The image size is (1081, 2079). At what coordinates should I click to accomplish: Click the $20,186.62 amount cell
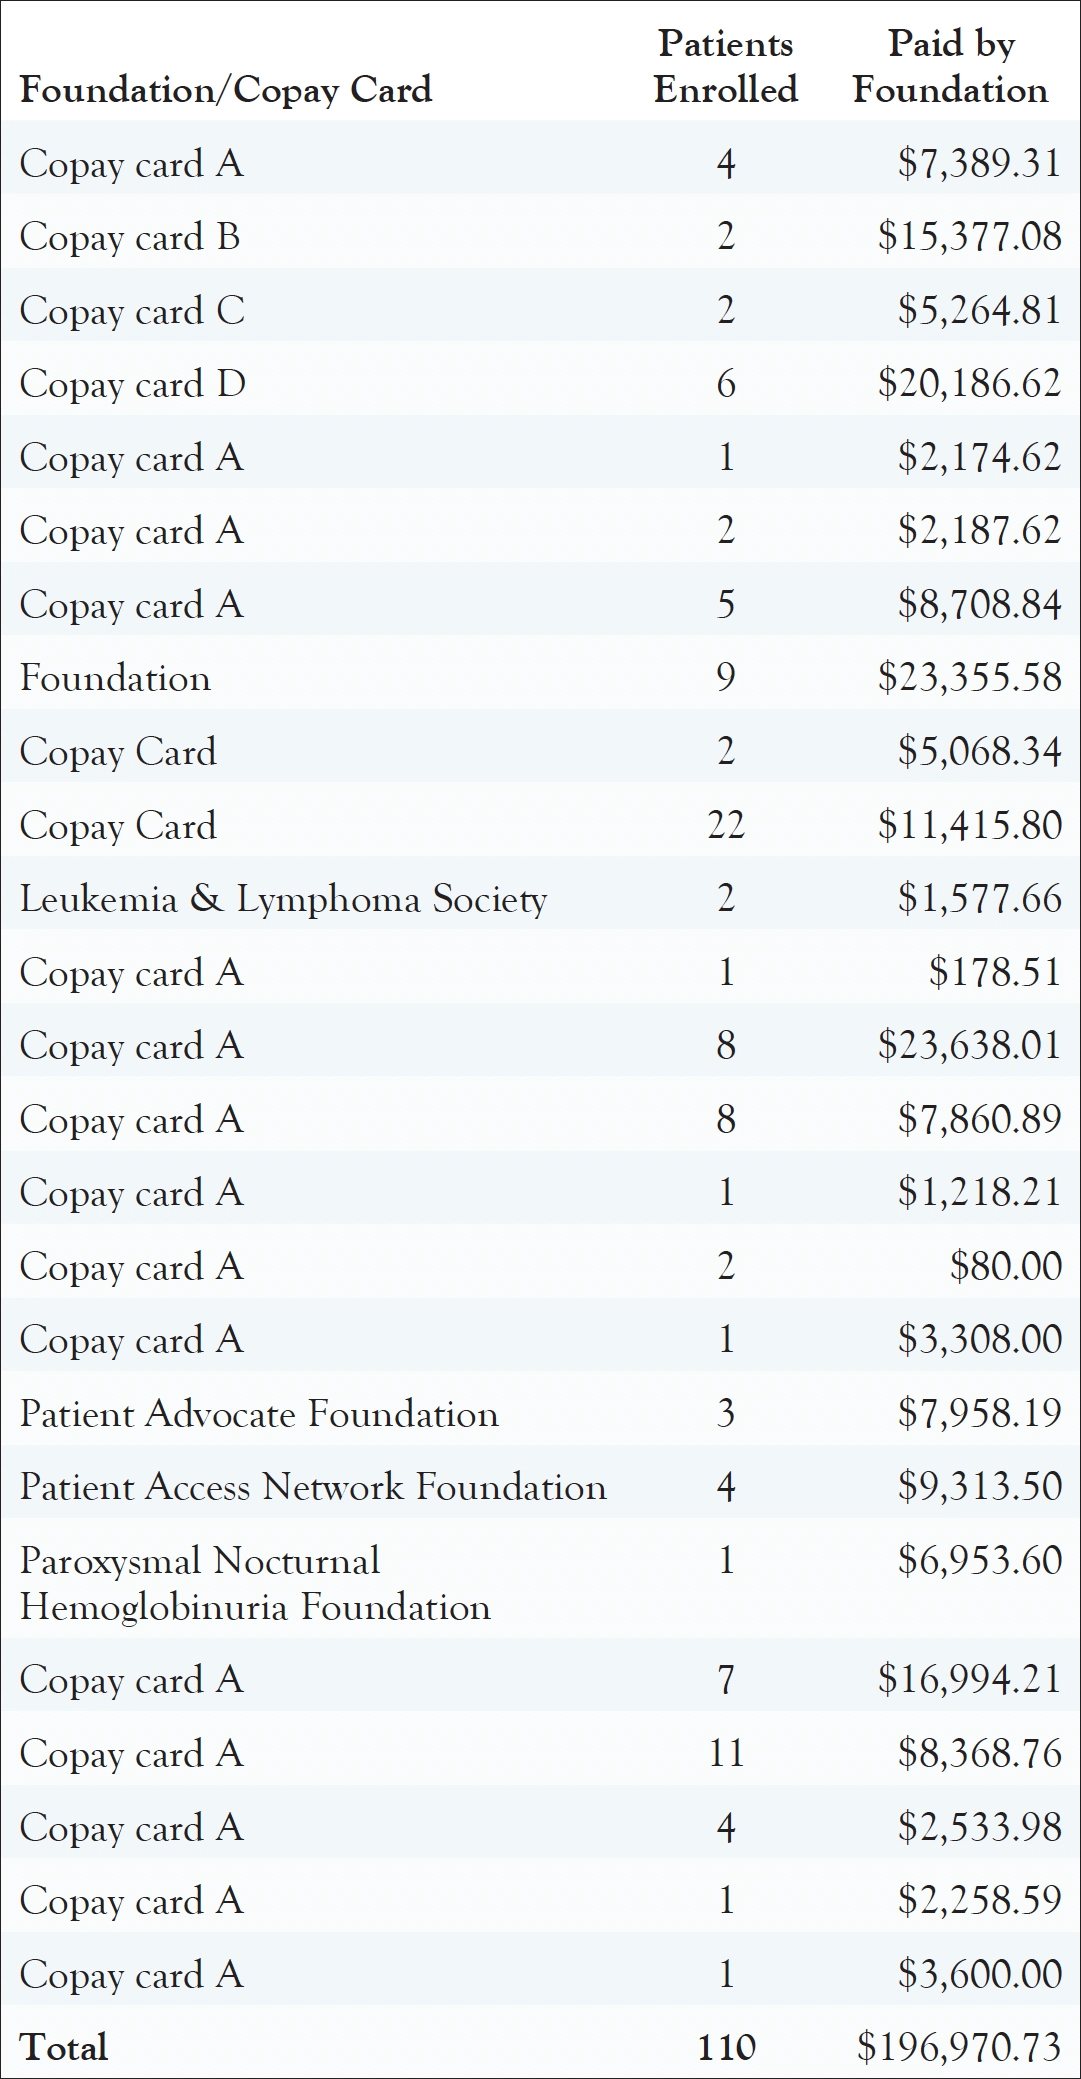(x=969, y=384)
